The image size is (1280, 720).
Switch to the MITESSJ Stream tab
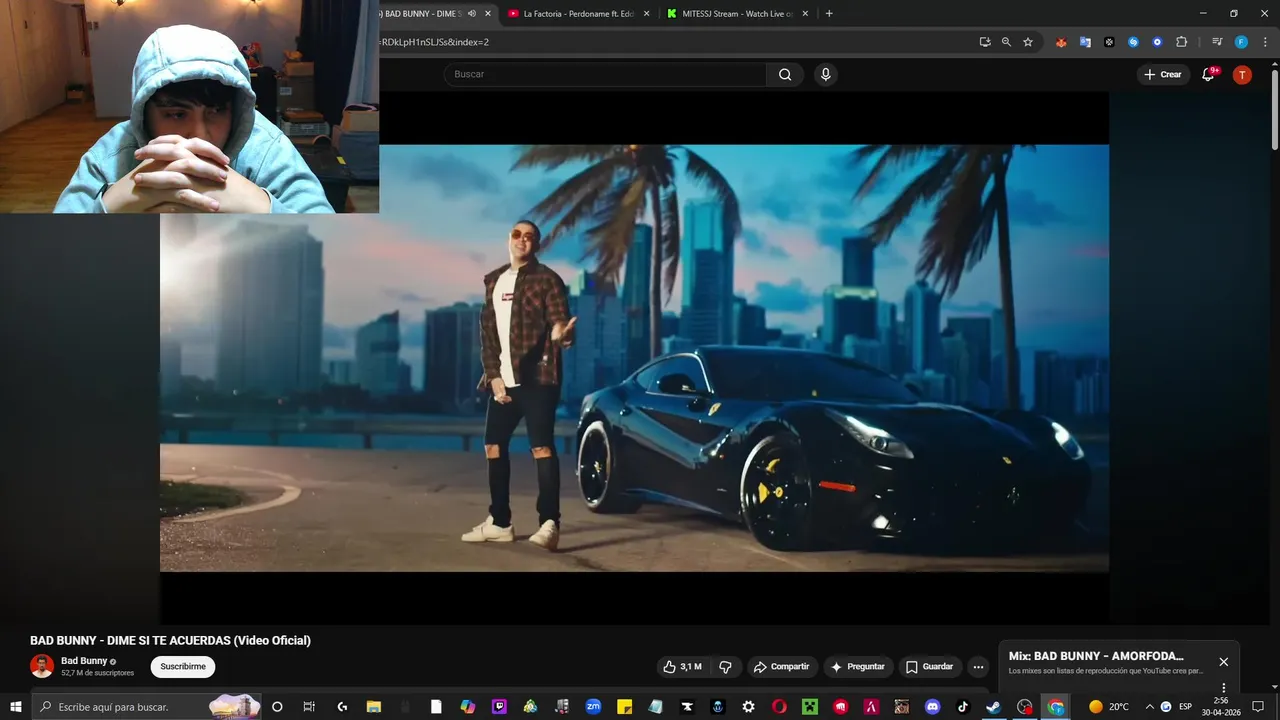737,14
